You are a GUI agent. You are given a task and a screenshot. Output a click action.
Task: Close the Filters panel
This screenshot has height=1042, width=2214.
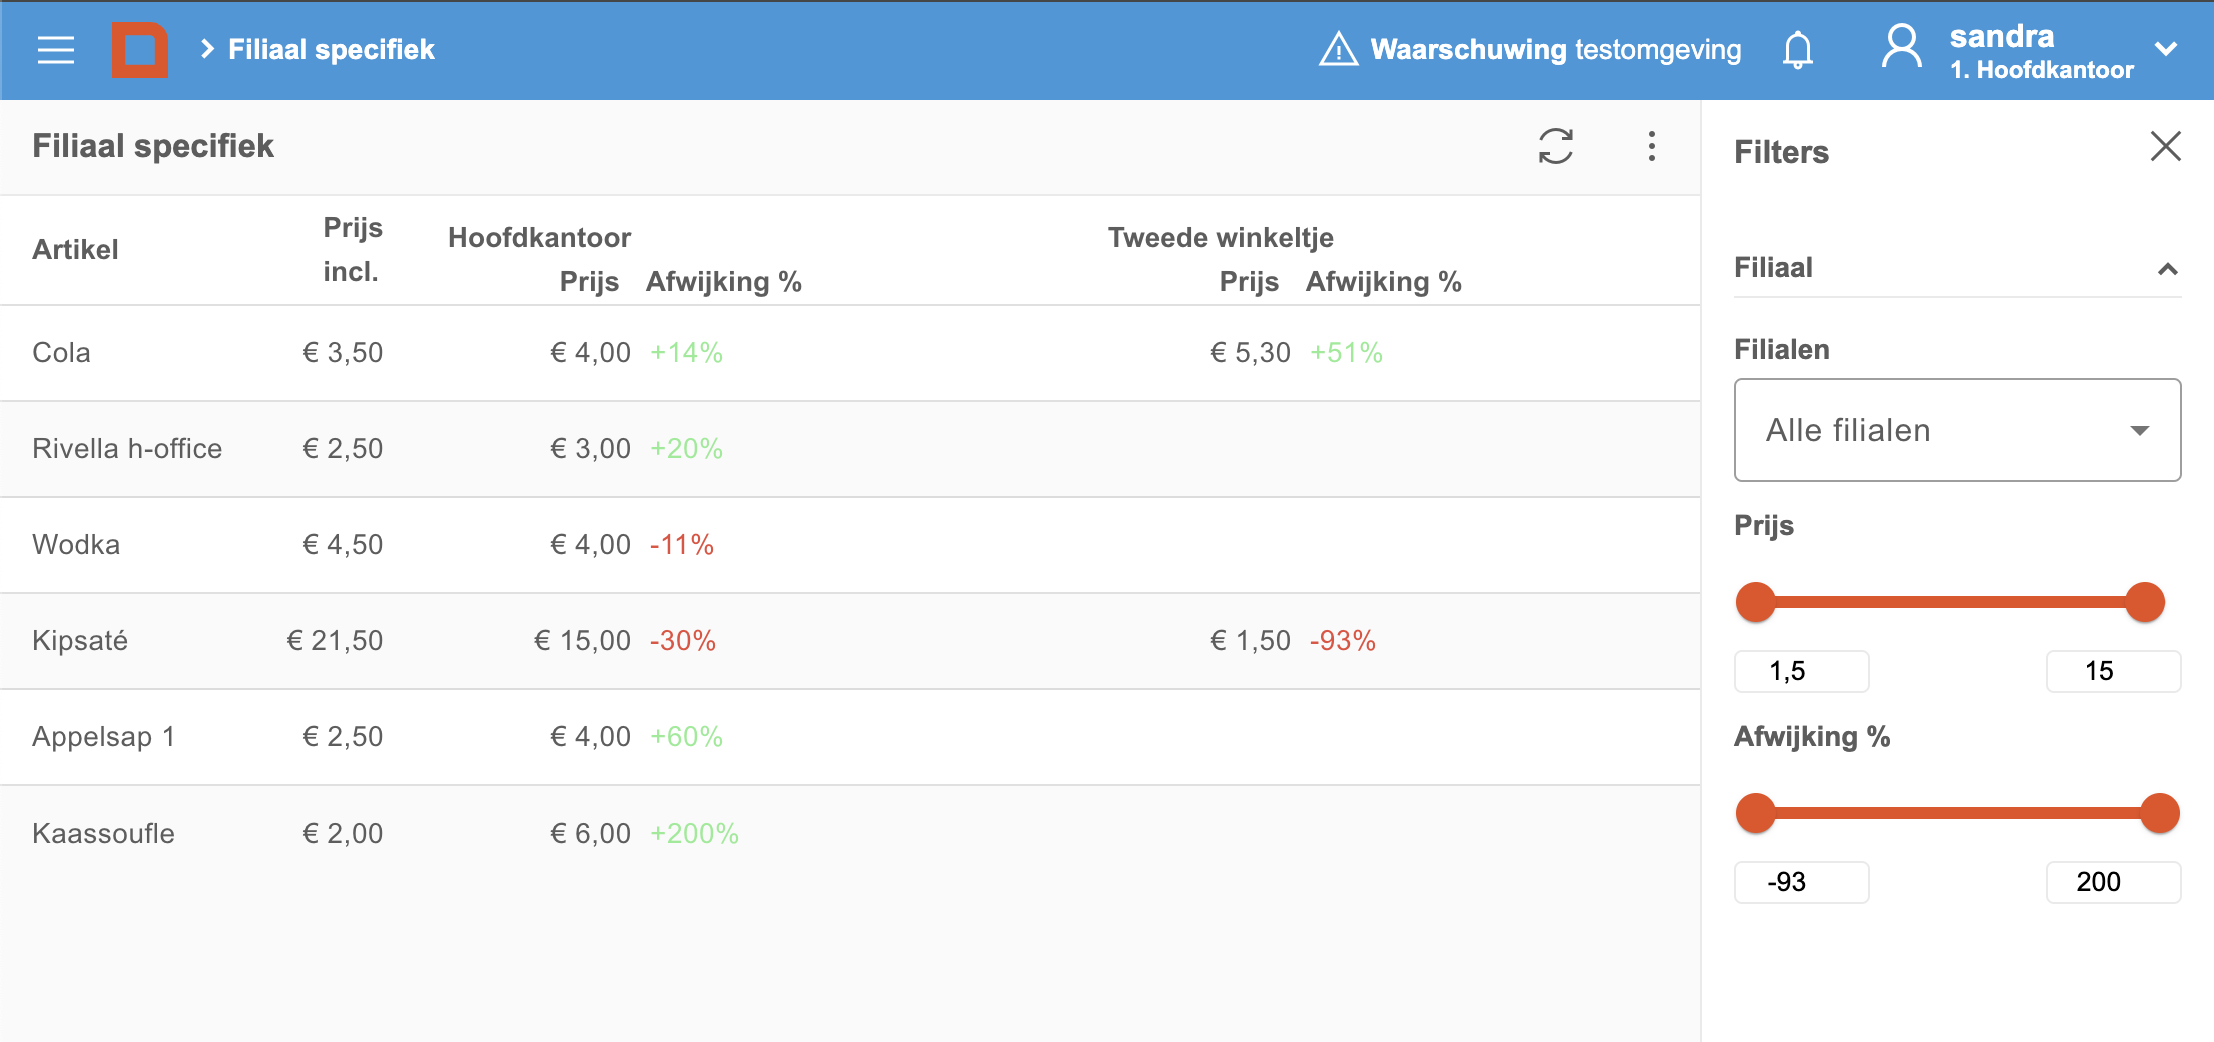pos(2165,146)
